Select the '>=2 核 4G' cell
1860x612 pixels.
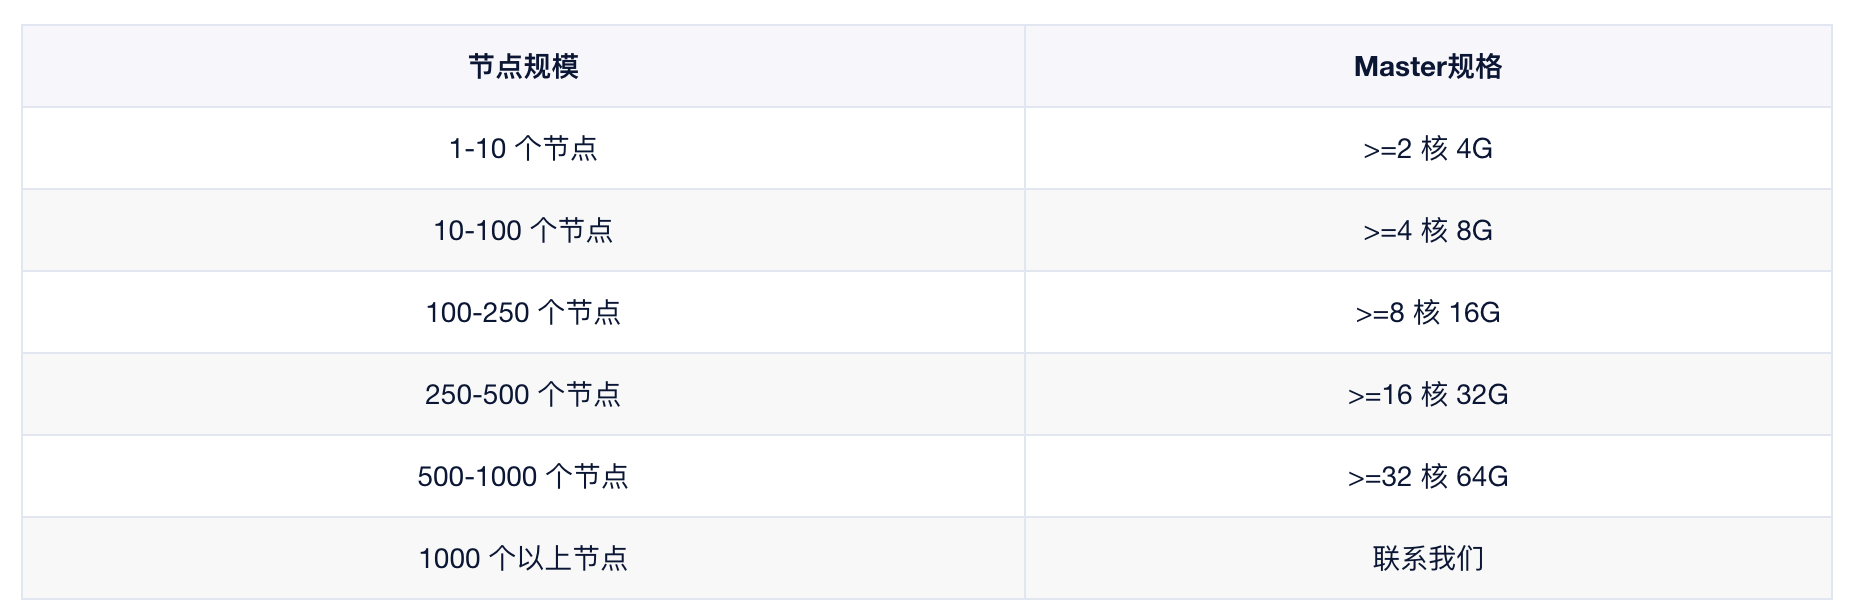[x=1427, y=149]
